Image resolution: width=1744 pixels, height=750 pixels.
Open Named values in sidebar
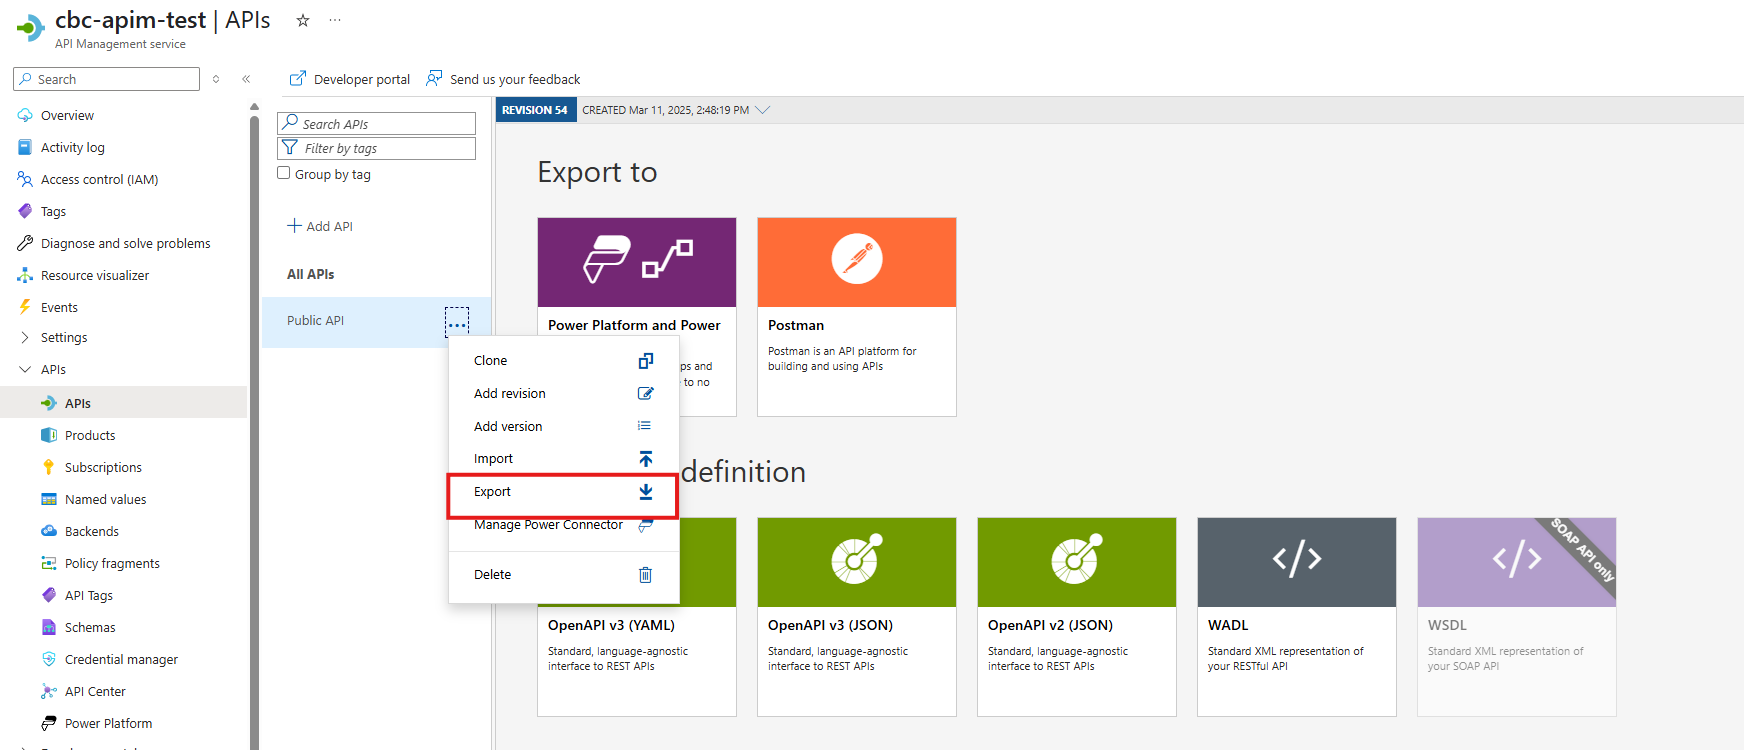click(x=105, y=500)
